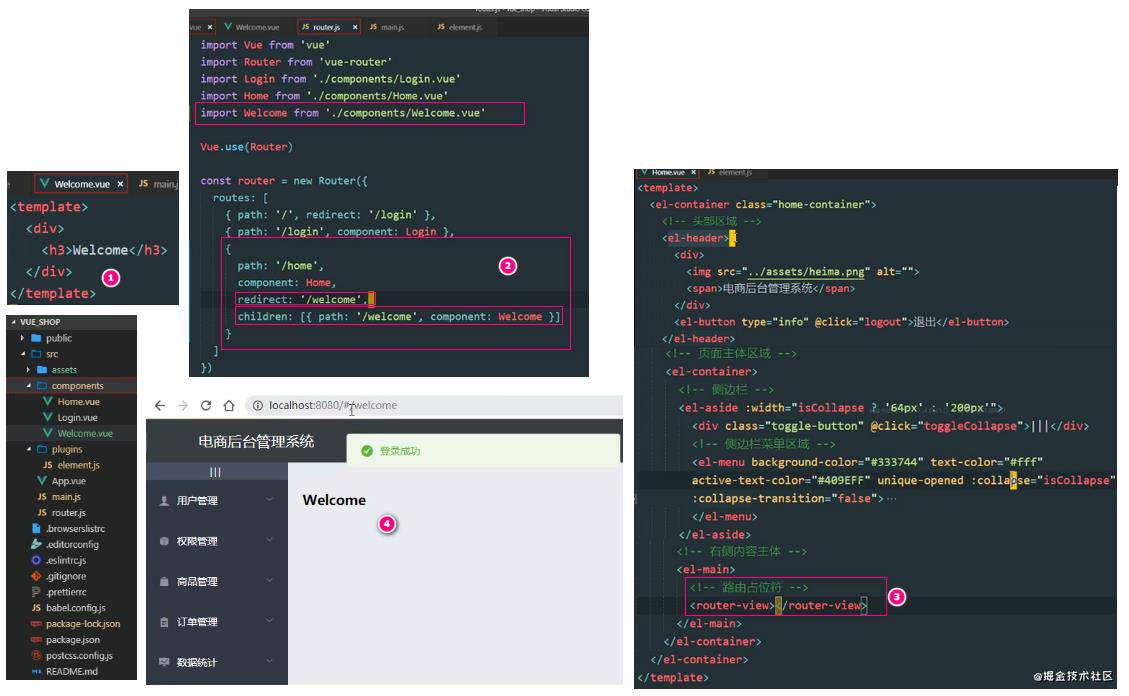The height and width of the screenshot is (696, 1129).
Task: Click the 用户管理 user icon in sidebar
Action: [x=164, y=500]
